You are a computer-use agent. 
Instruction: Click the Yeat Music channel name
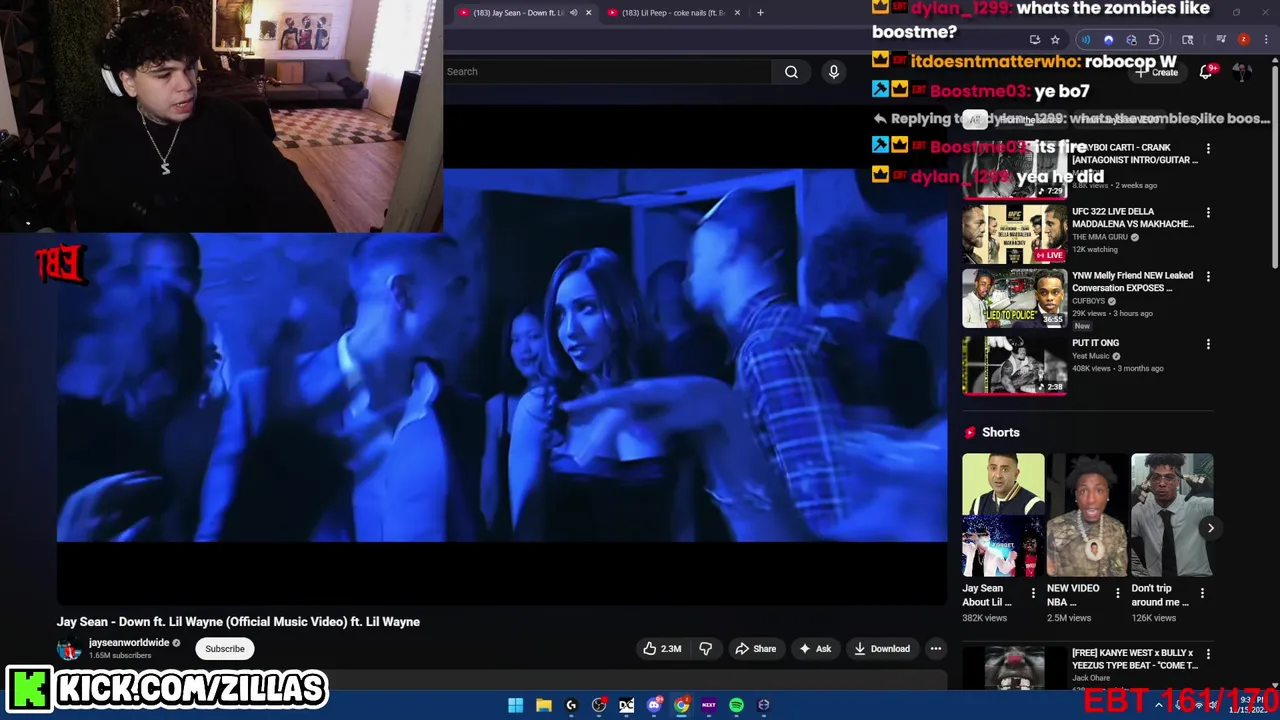[1090, 356]
